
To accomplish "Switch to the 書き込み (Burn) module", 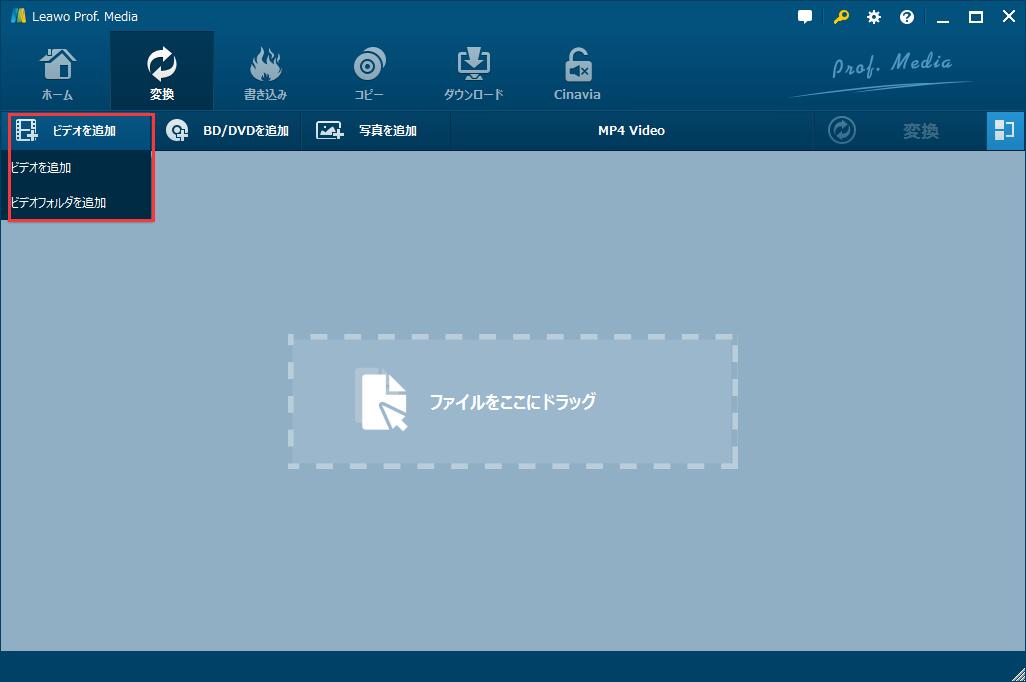I will tap(265, 70).
